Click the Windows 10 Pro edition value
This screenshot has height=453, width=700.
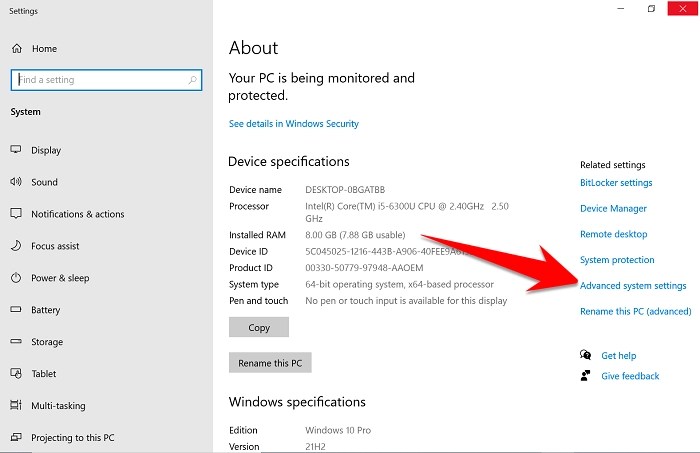coord(338,430)
